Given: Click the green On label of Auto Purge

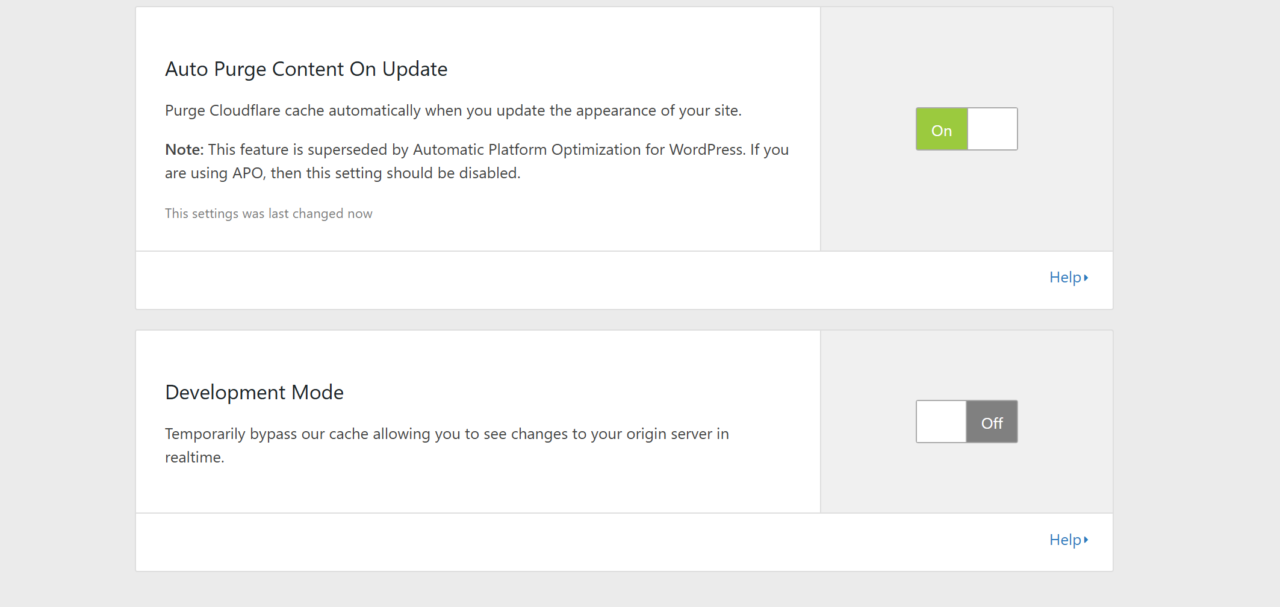Looking at the screenshot, I should (x=942, y=130).
